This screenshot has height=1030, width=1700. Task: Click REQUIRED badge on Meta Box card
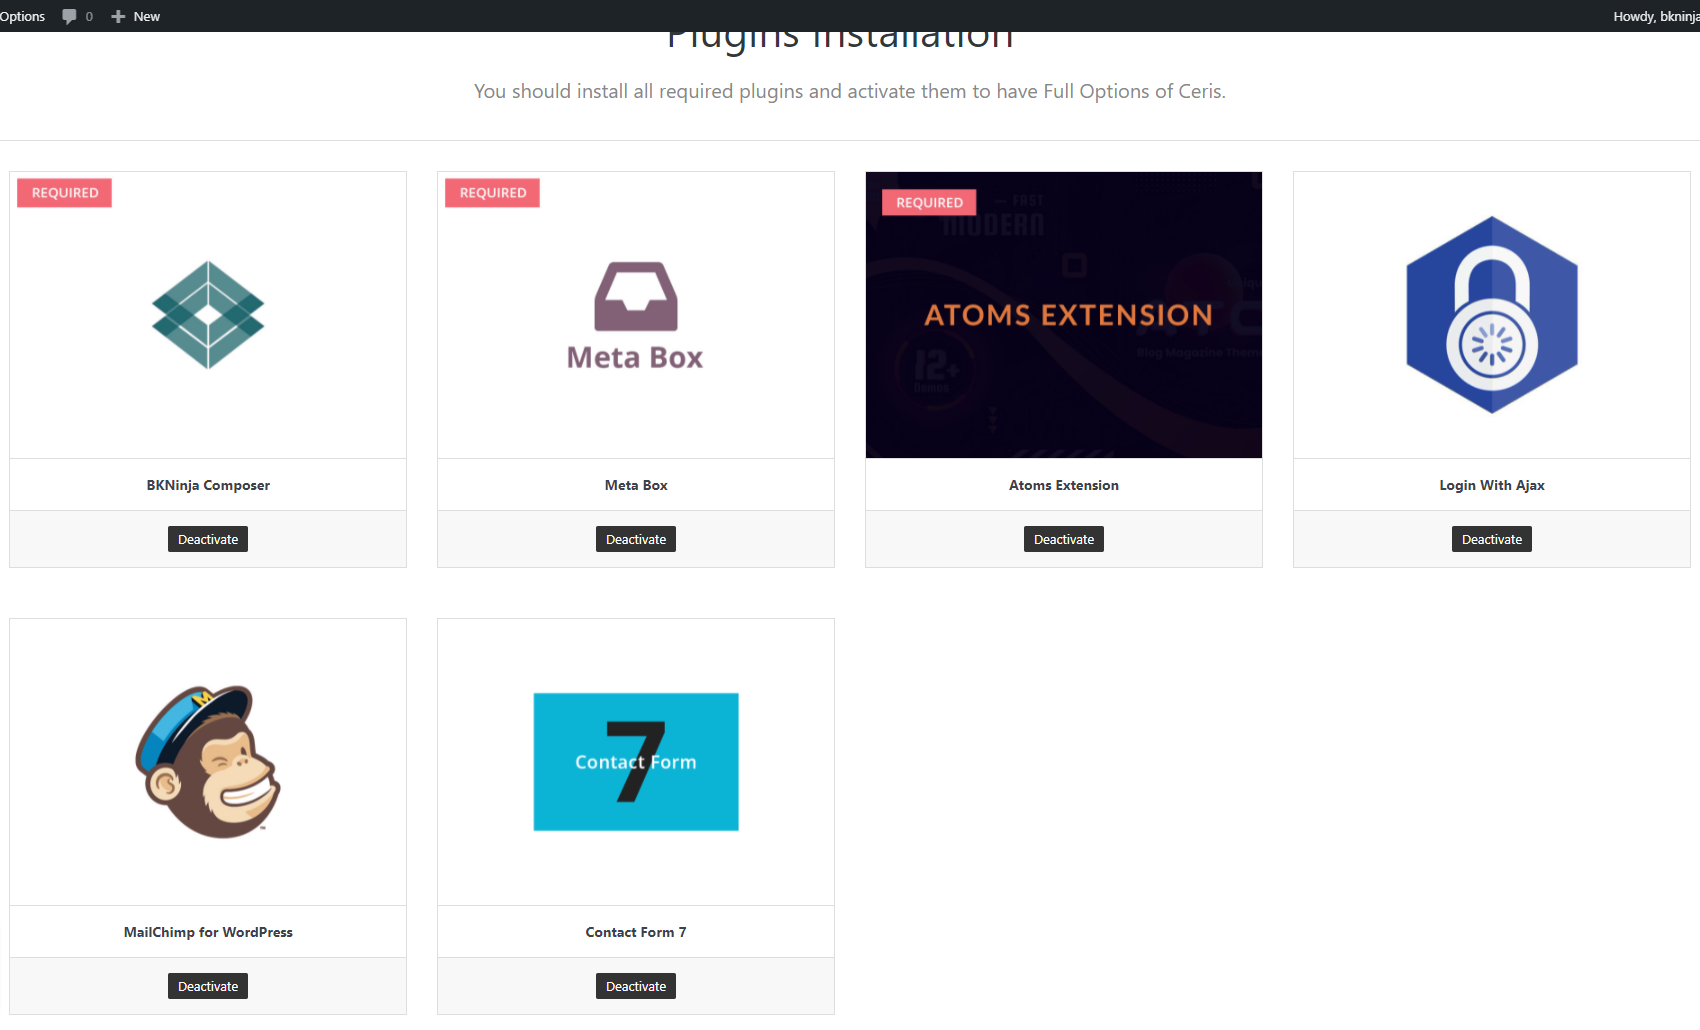493,193
